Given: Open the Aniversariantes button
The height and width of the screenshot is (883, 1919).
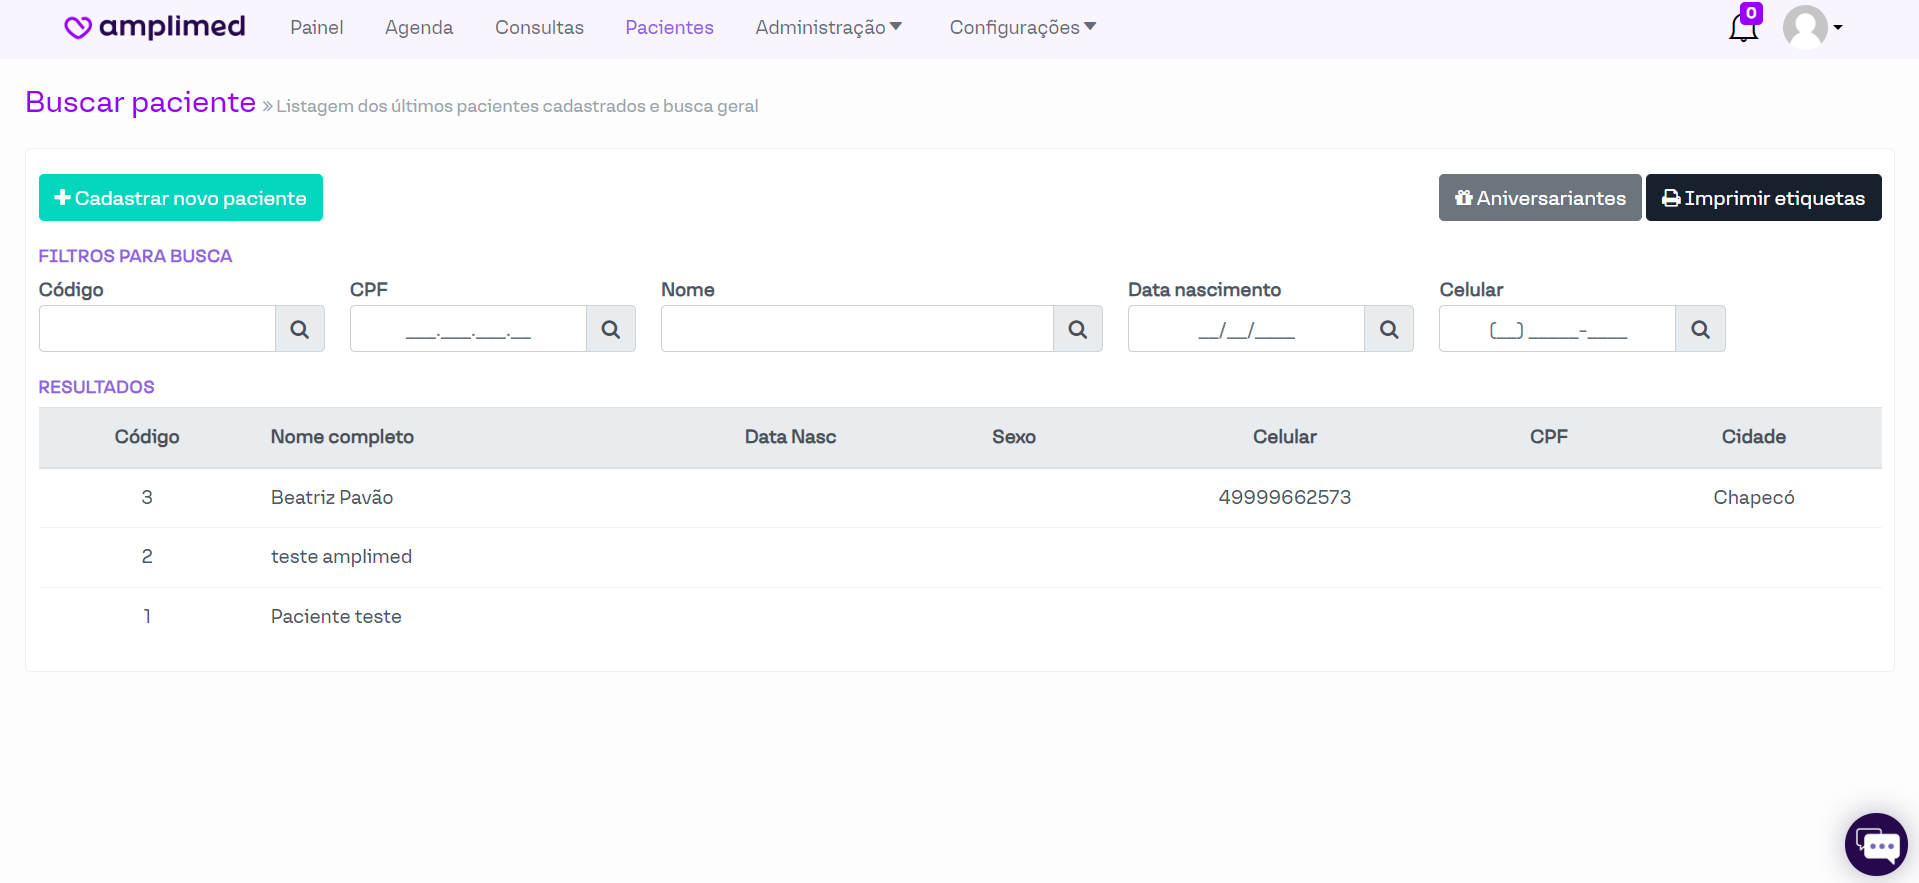Looking at the screenshot, I should tap(1539, 198).
